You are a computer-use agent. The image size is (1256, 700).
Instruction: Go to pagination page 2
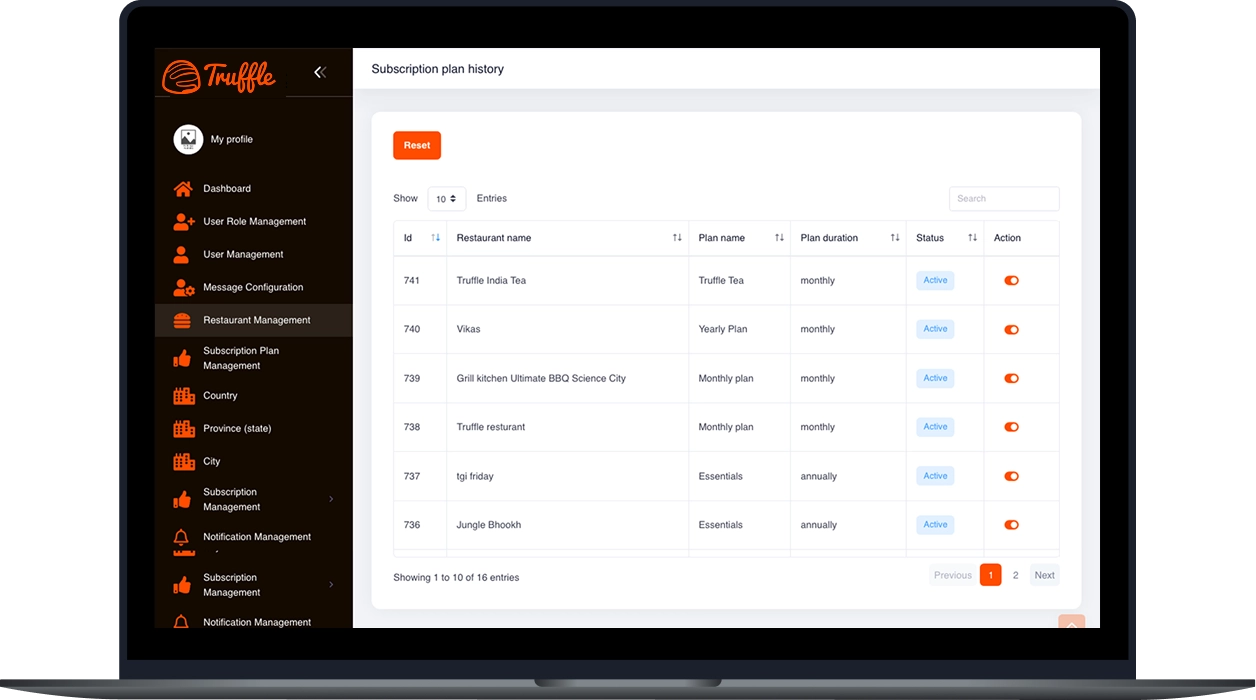click(1015, 575)
